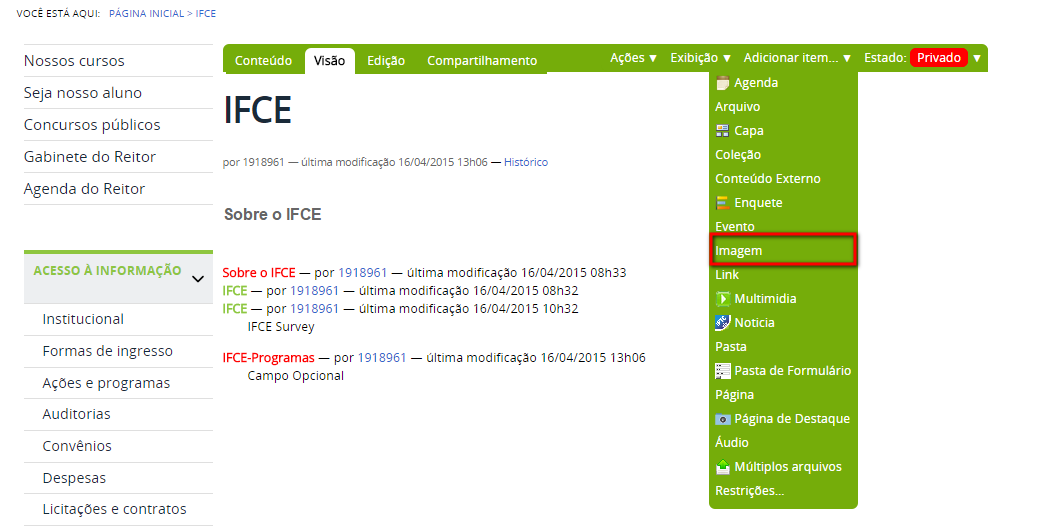
Task: Collapse the Acesso à Informação section
Action: [x=197, y=279]
